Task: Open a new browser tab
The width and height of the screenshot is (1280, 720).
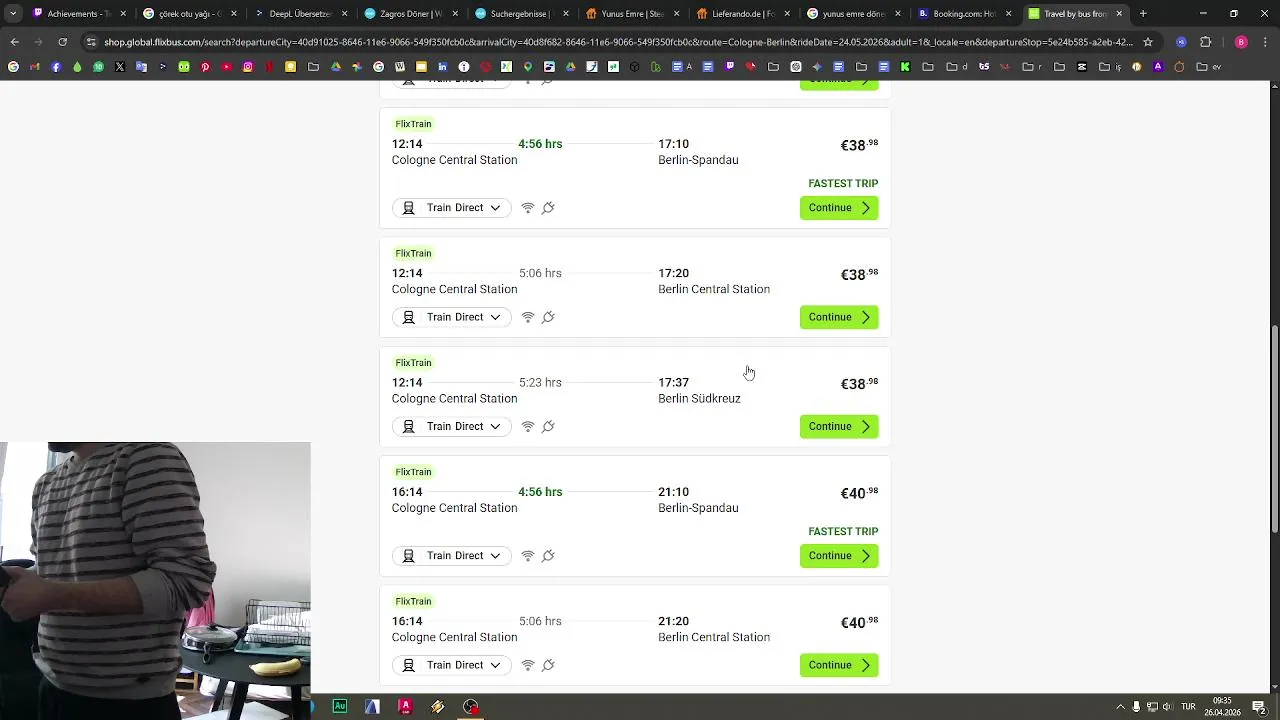Action: [1143, 14]
